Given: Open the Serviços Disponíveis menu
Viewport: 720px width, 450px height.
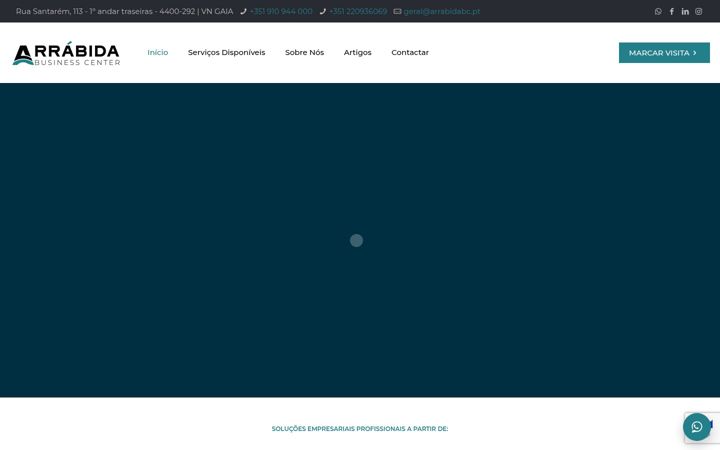Looking at the screenshot, I should pyautogui.click(x=226, y=52).
